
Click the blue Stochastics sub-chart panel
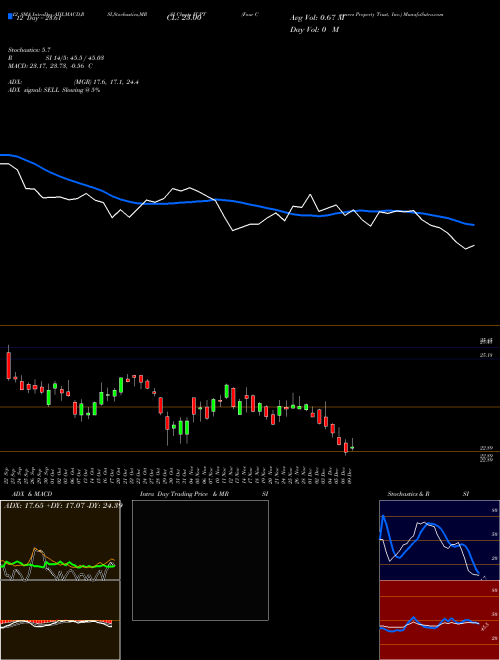click(x=439, y=540)
